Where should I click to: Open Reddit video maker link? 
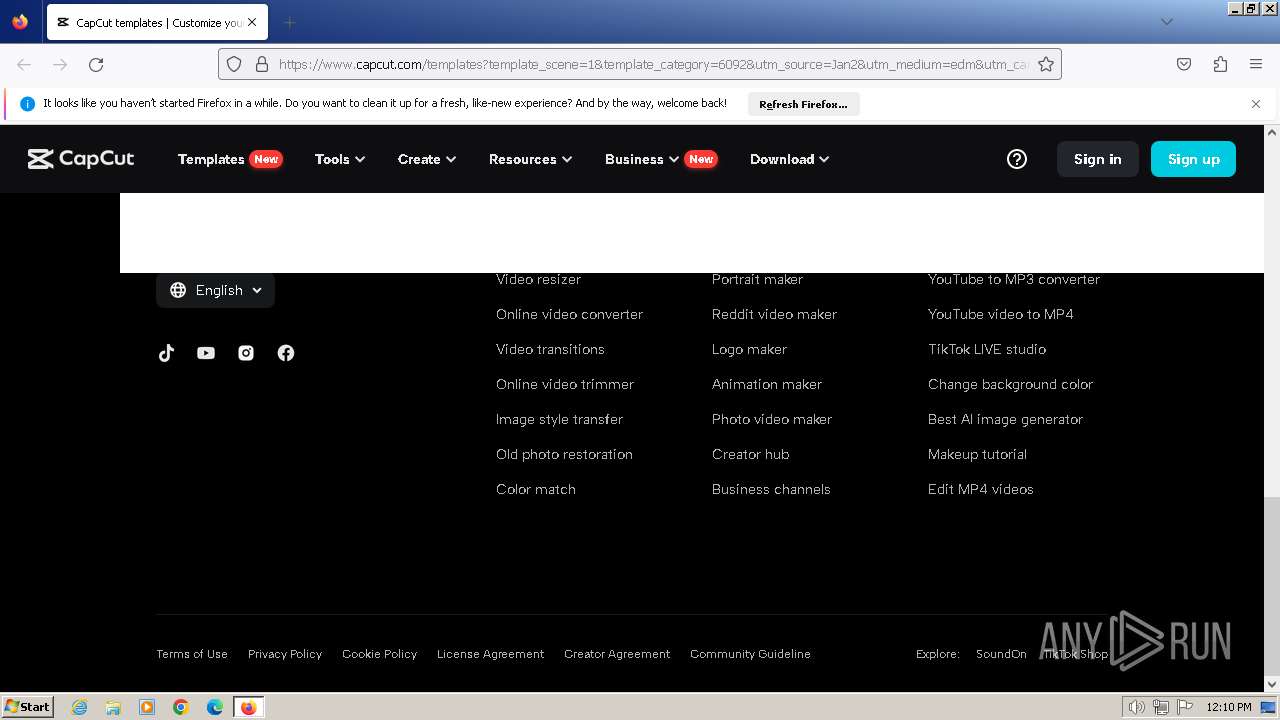point(774,314)
